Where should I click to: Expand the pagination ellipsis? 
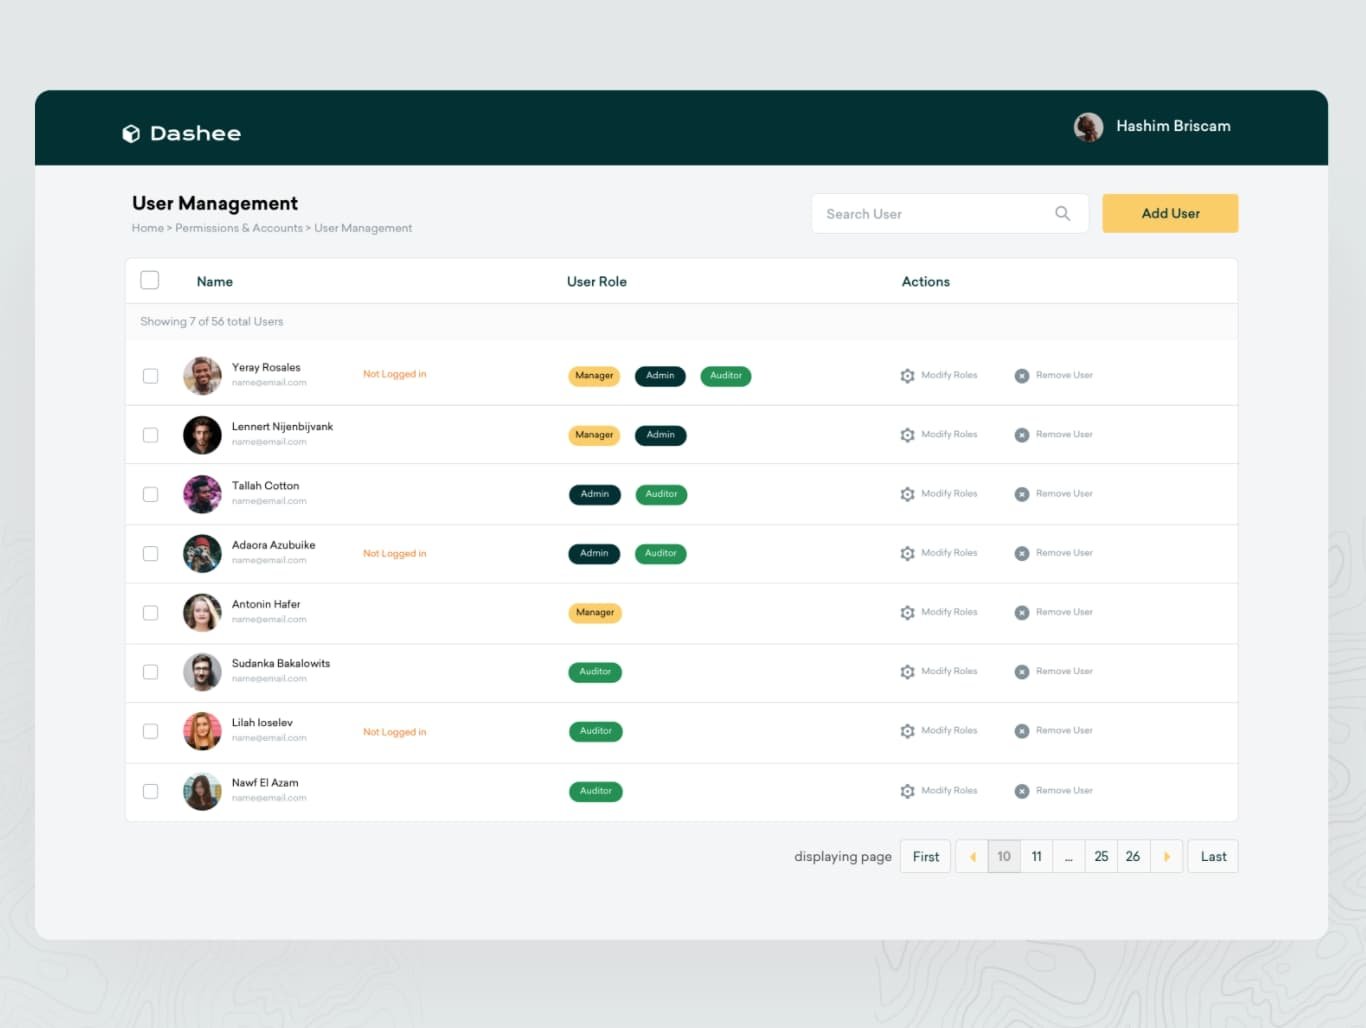tap(1068, 857)
